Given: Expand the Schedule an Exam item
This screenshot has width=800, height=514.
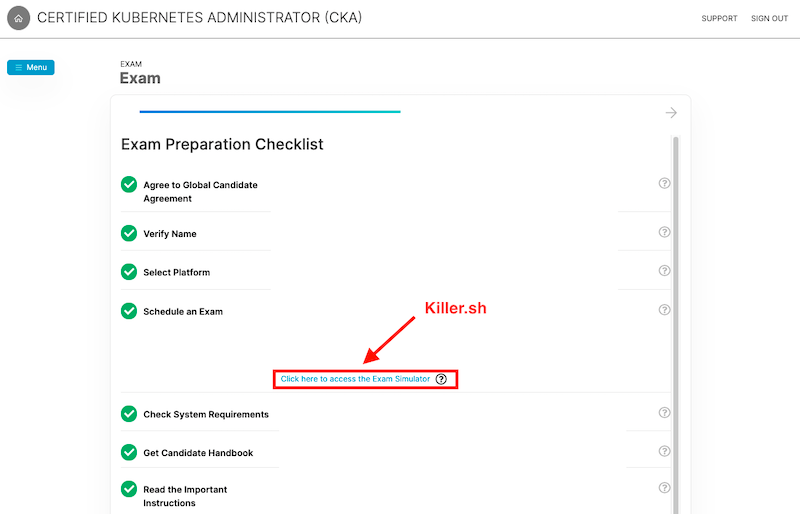Looking at the screenshot, I should point(183,311).
